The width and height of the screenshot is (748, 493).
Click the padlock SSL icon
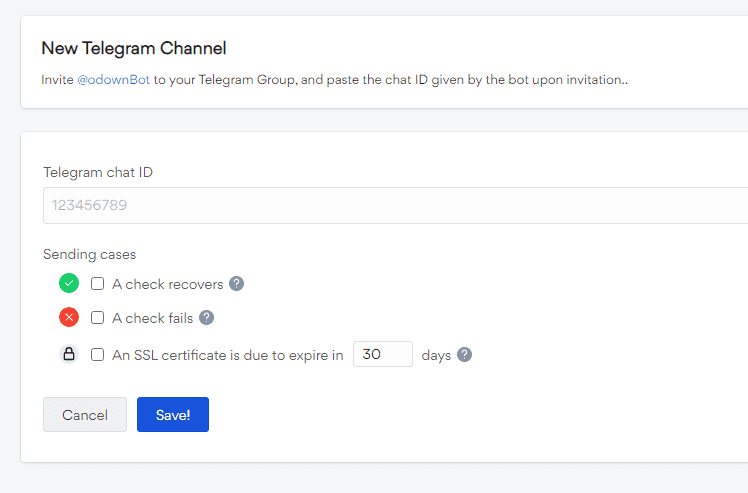pyautogui.click(x=69, y=354)
